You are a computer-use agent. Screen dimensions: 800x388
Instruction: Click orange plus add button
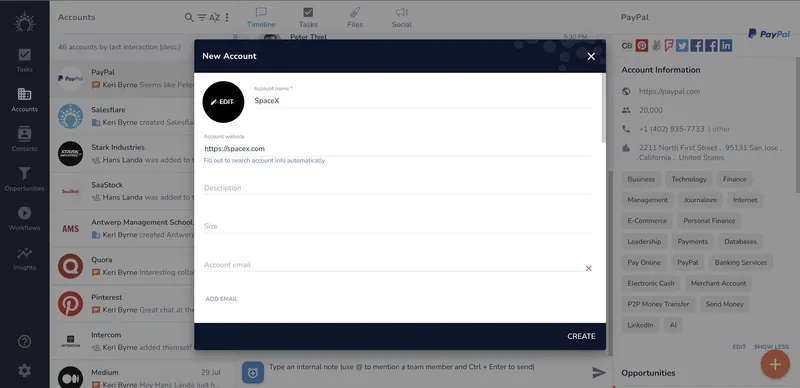(775, 365)
